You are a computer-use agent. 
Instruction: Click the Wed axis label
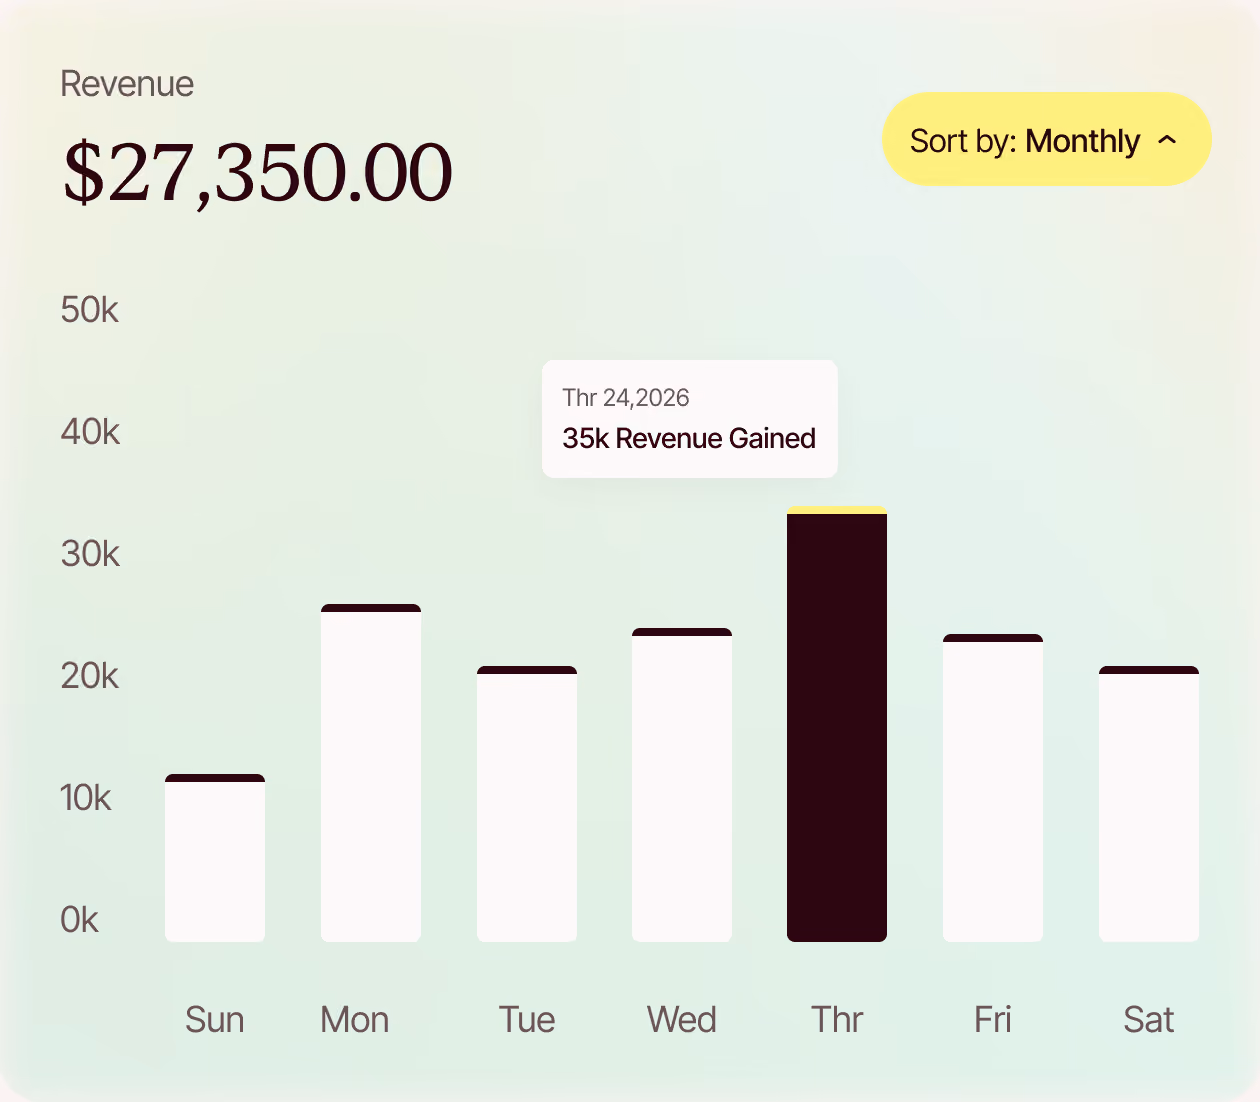[682, 1020]
